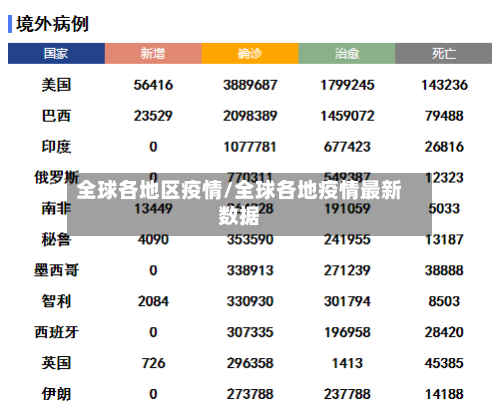Click the 智利 country cell

click(x=56, y=301)
